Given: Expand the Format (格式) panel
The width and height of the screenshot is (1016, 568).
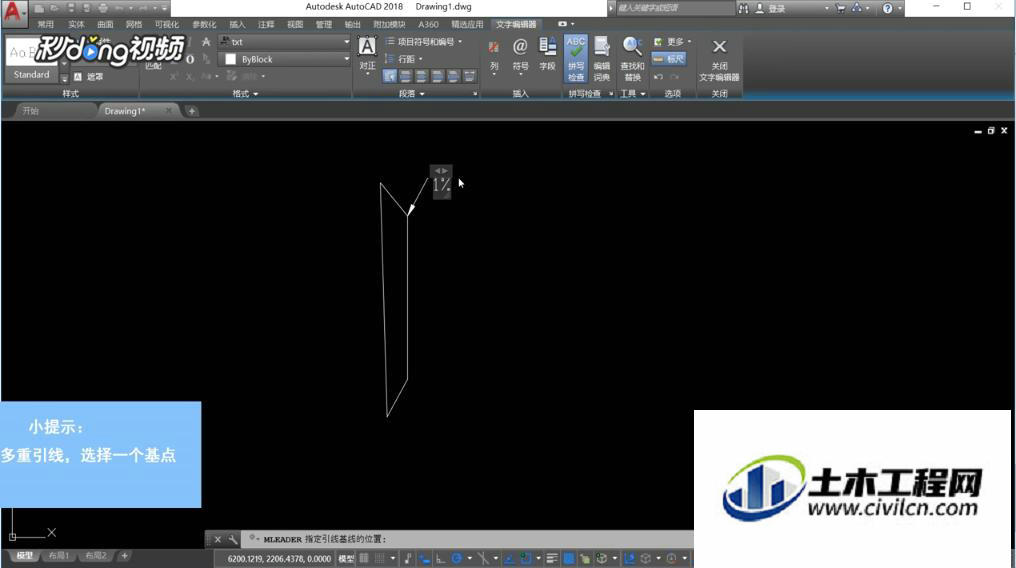Looking at the screenshot, I should pyautogui.click(x=245, y=93).
